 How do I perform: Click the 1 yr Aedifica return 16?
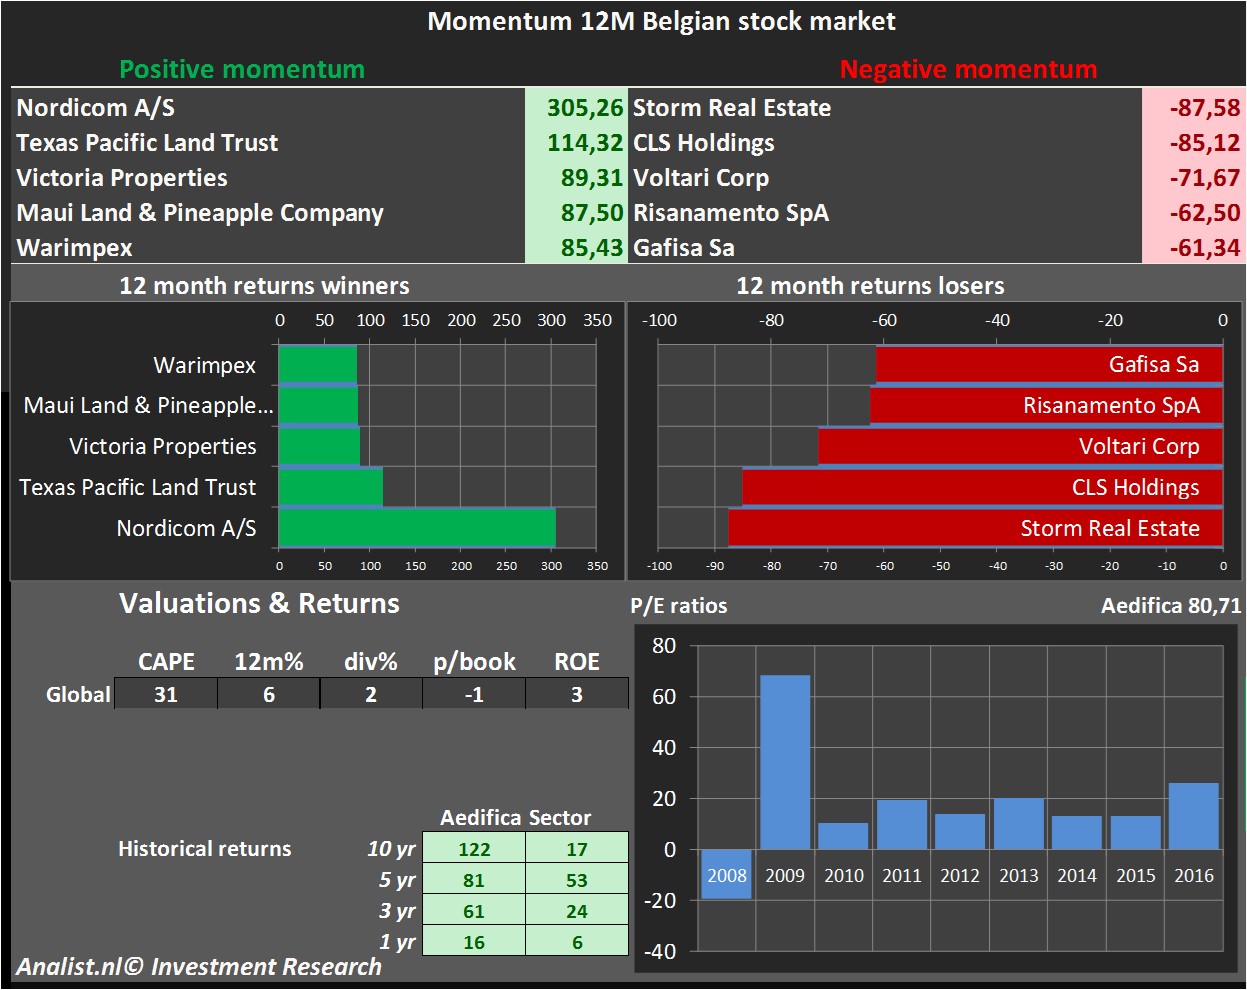(x=474, y=942)
